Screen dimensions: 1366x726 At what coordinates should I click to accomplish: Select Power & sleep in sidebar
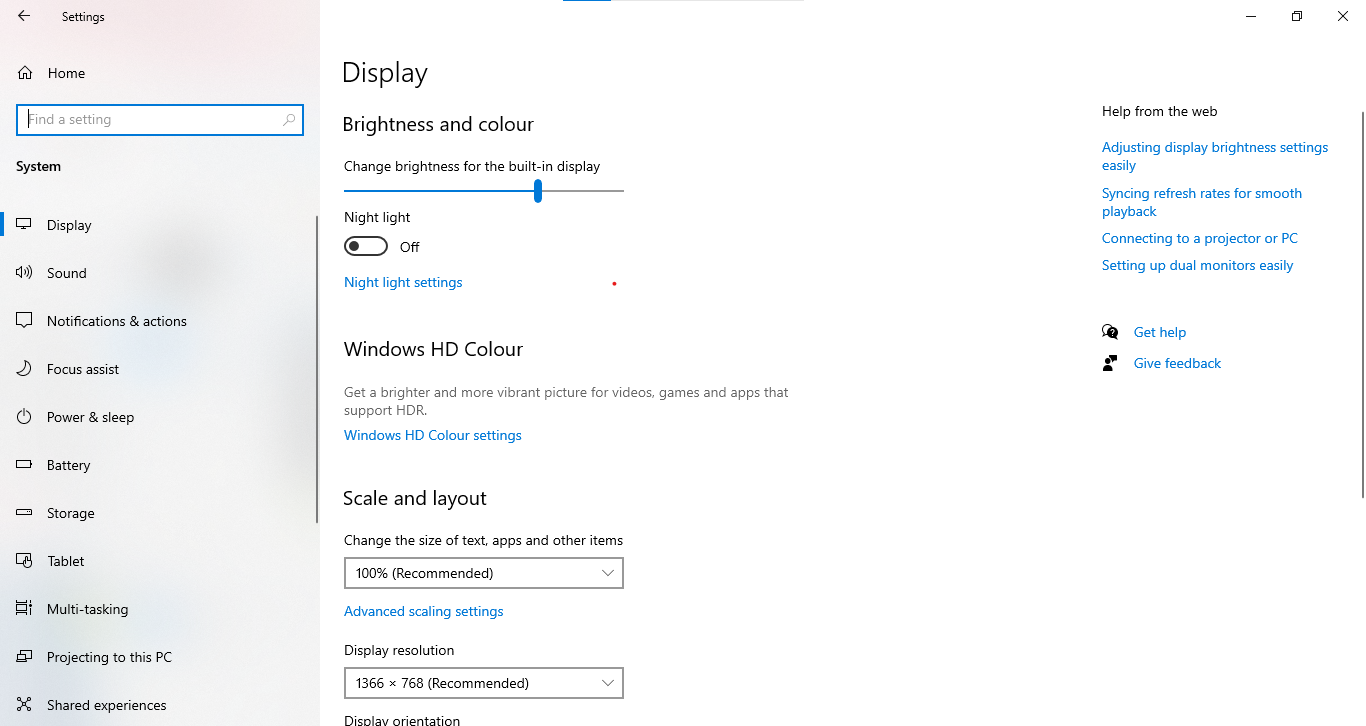coord(90,417)
